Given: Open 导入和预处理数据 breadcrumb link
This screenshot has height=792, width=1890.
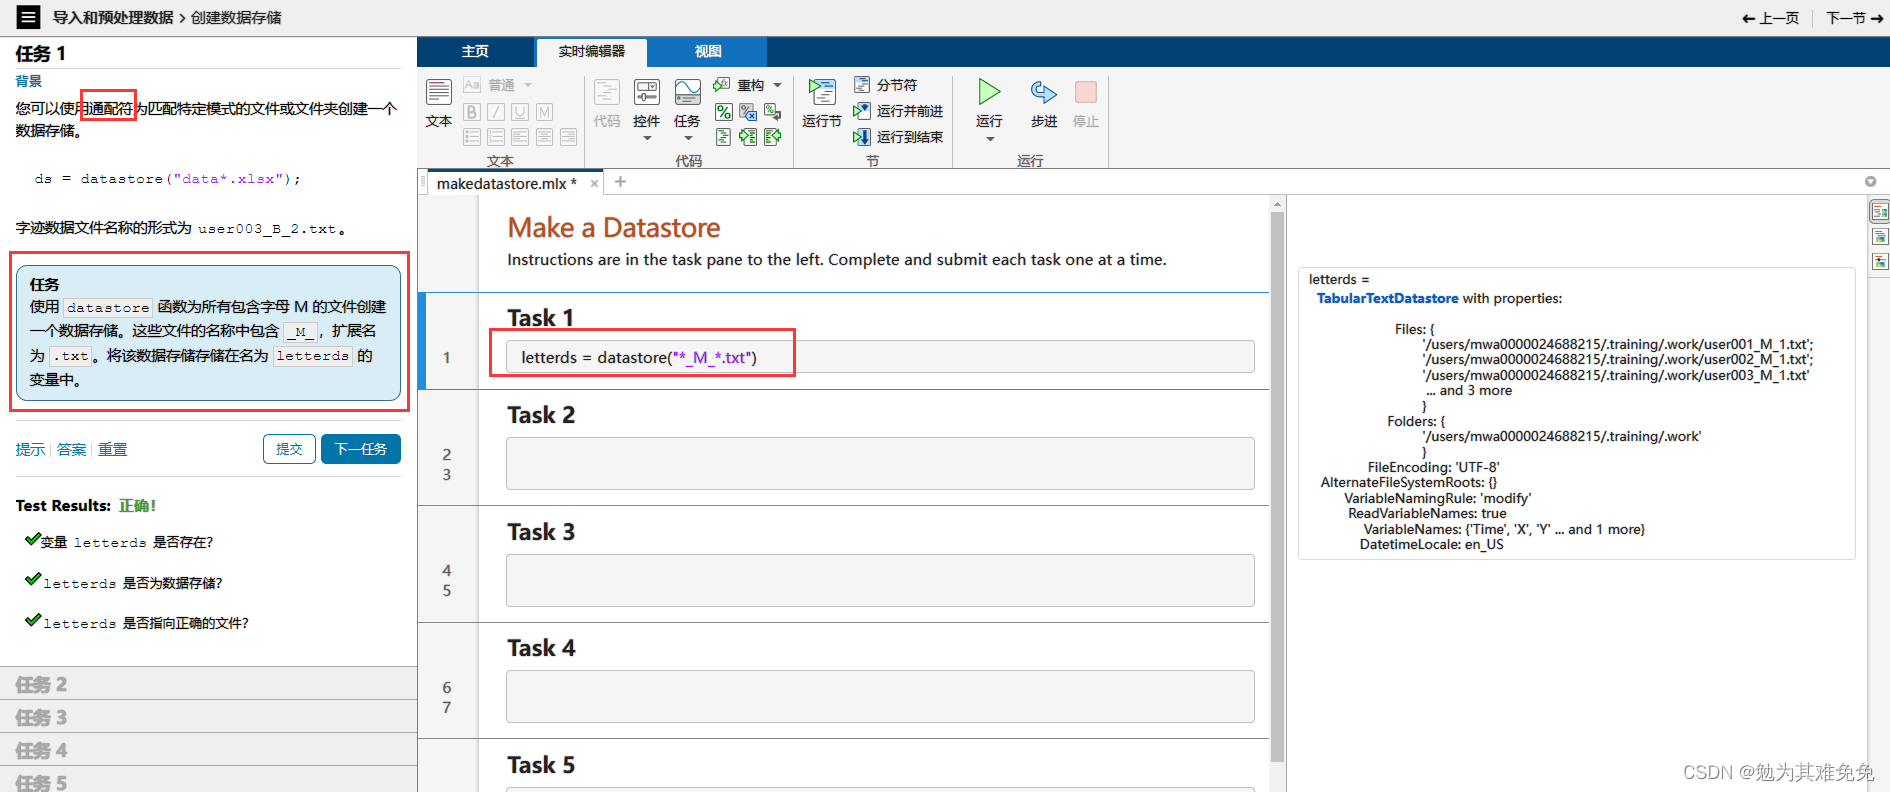Looking at the screenshot, I should click(113, 18).
